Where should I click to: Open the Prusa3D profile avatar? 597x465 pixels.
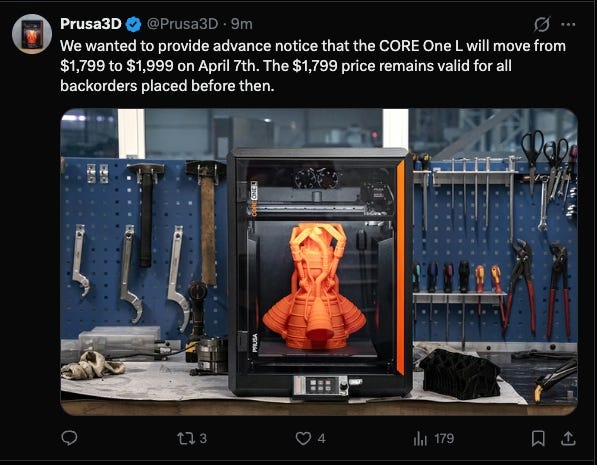[32, 34]
